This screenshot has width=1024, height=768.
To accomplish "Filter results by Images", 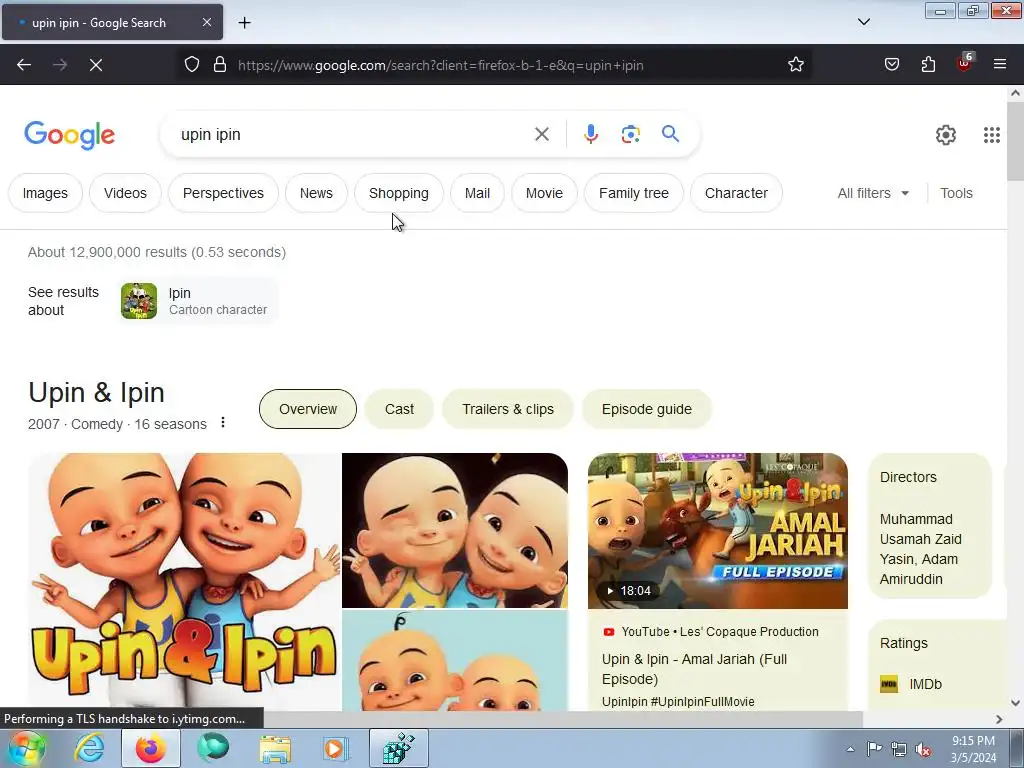I will click(x=45, y=193).
